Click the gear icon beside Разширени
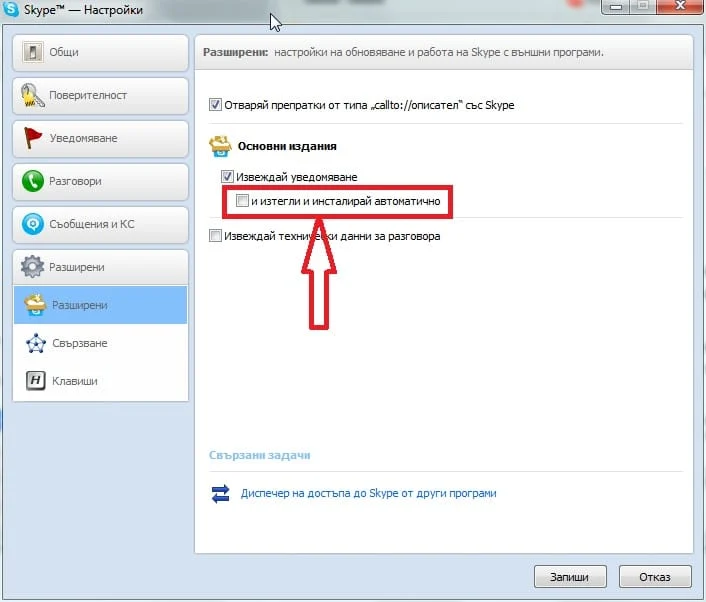This screenshot has width=706, height=602. pos(32,267)
